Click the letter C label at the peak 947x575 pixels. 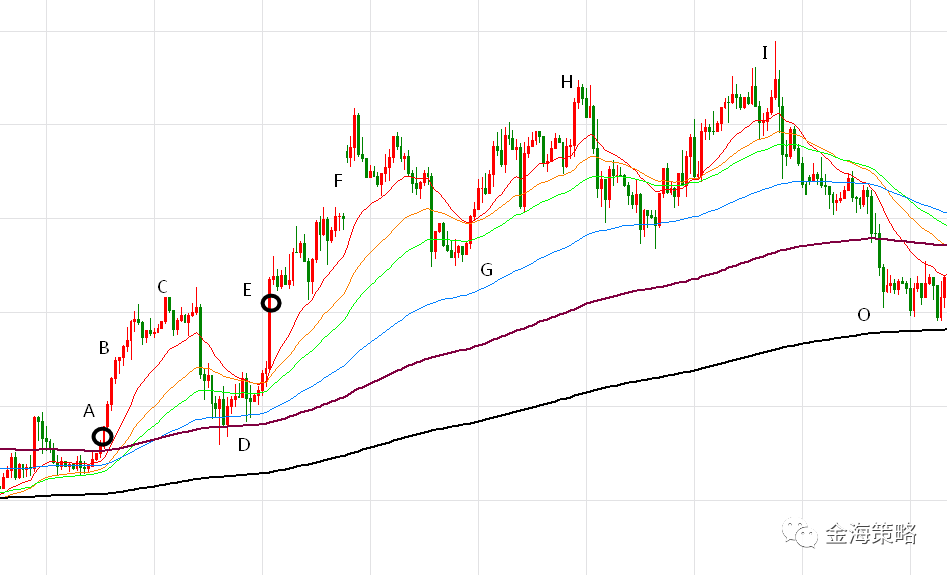pos(162,287)
